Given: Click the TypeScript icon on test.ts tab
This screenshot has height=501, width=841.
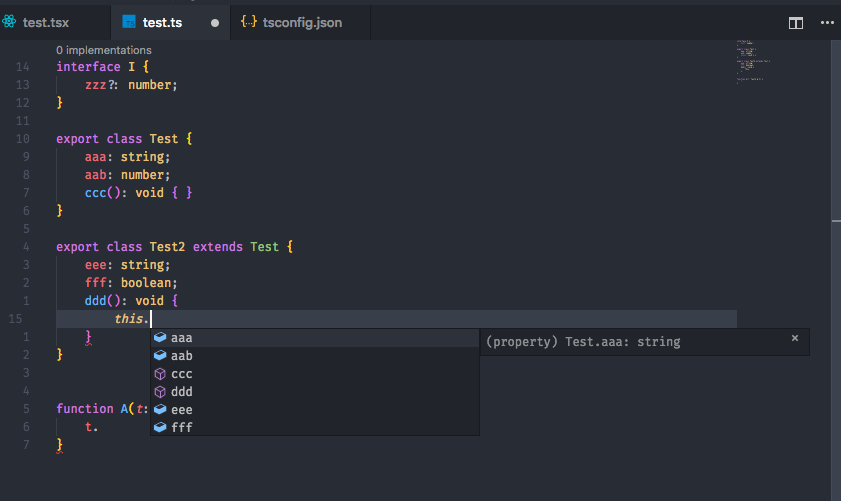Looking at the screenshot, I should click(x=129, y=22).
